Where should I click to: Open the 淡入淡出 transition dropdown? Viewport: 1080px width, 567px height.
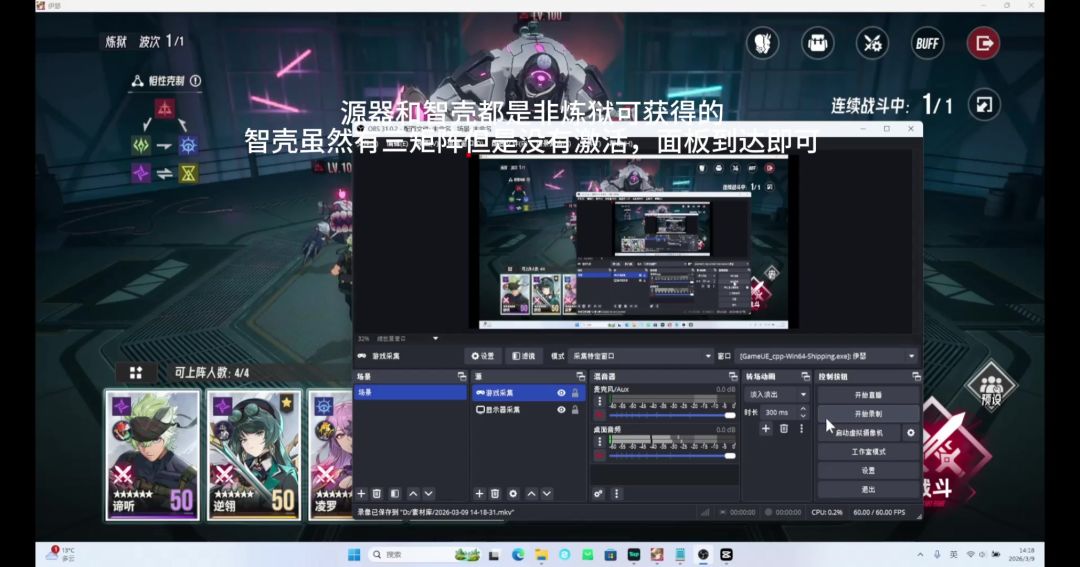[x=776, y=394]
